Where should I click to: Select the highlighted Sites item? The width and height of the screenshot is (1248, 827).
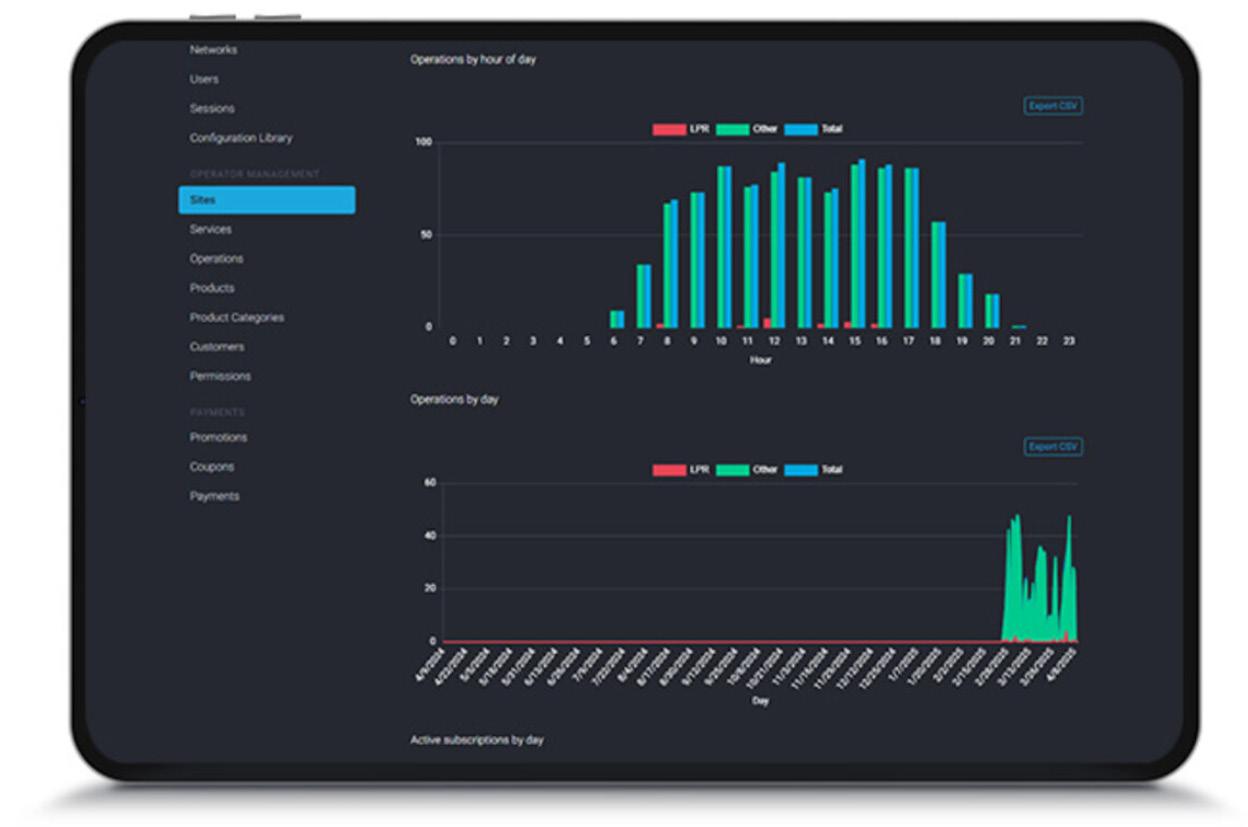click(267, 200)
